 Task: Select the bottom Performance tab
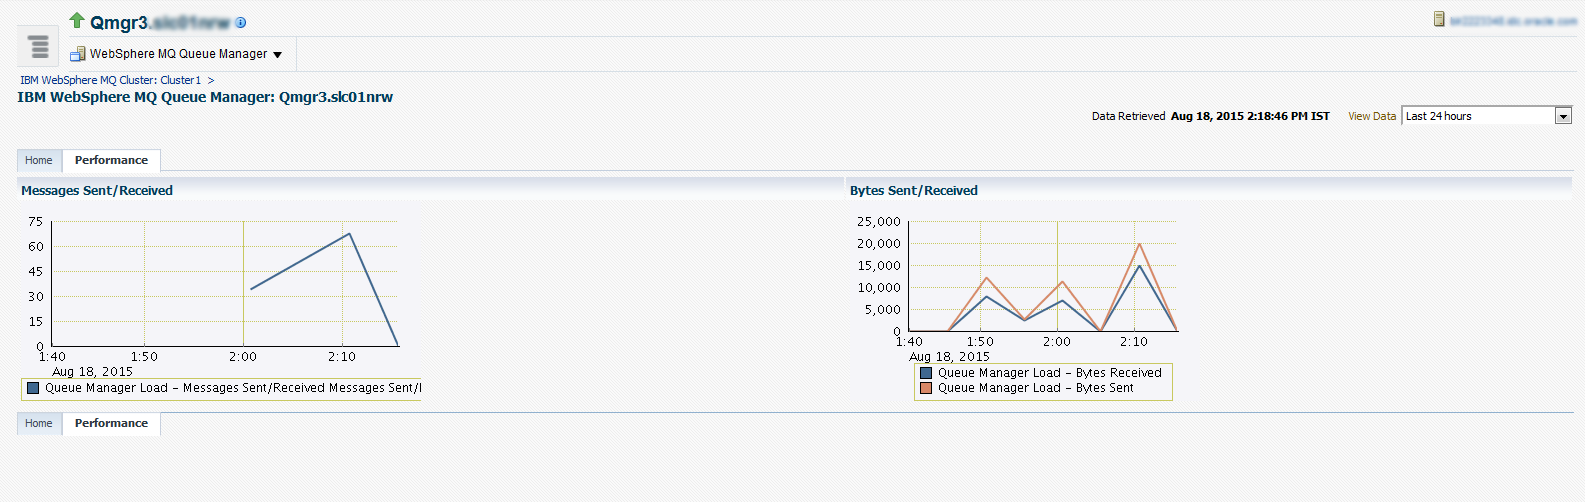pyautogui.click(x=111, y=423)
